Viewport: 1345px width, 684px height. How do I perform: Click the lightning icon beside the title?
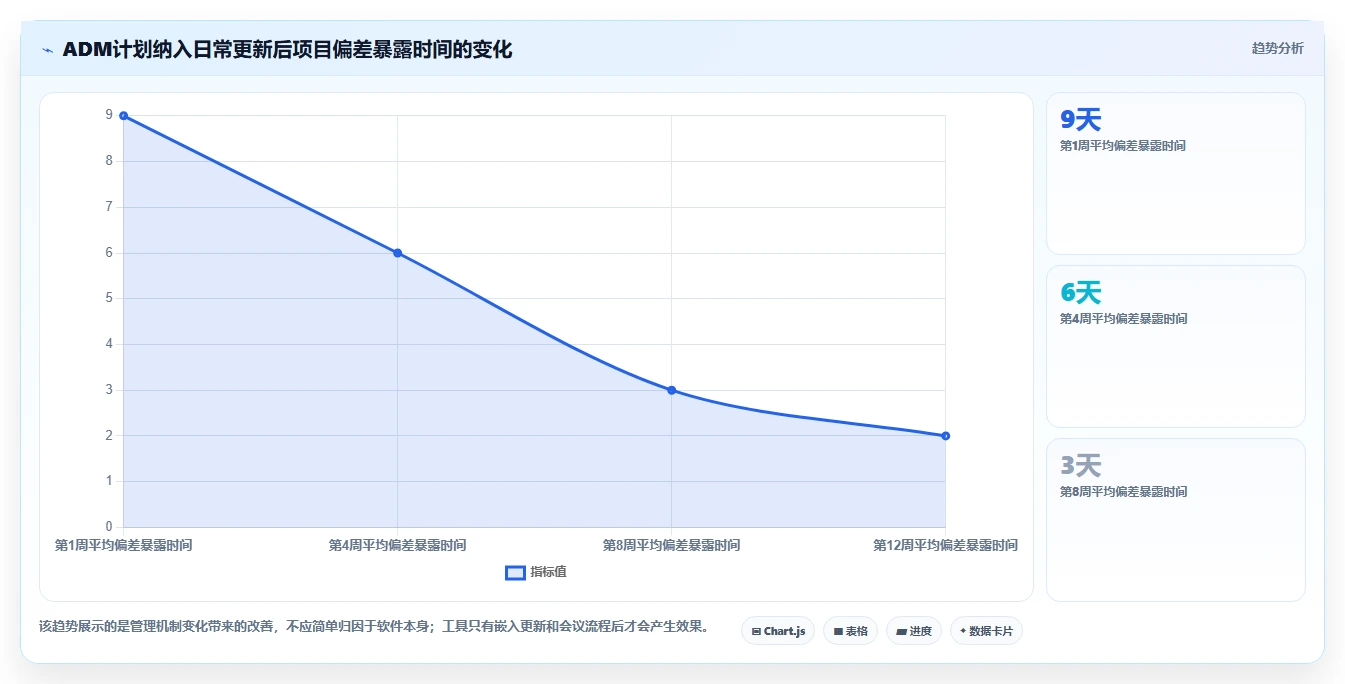pos(47,50)
